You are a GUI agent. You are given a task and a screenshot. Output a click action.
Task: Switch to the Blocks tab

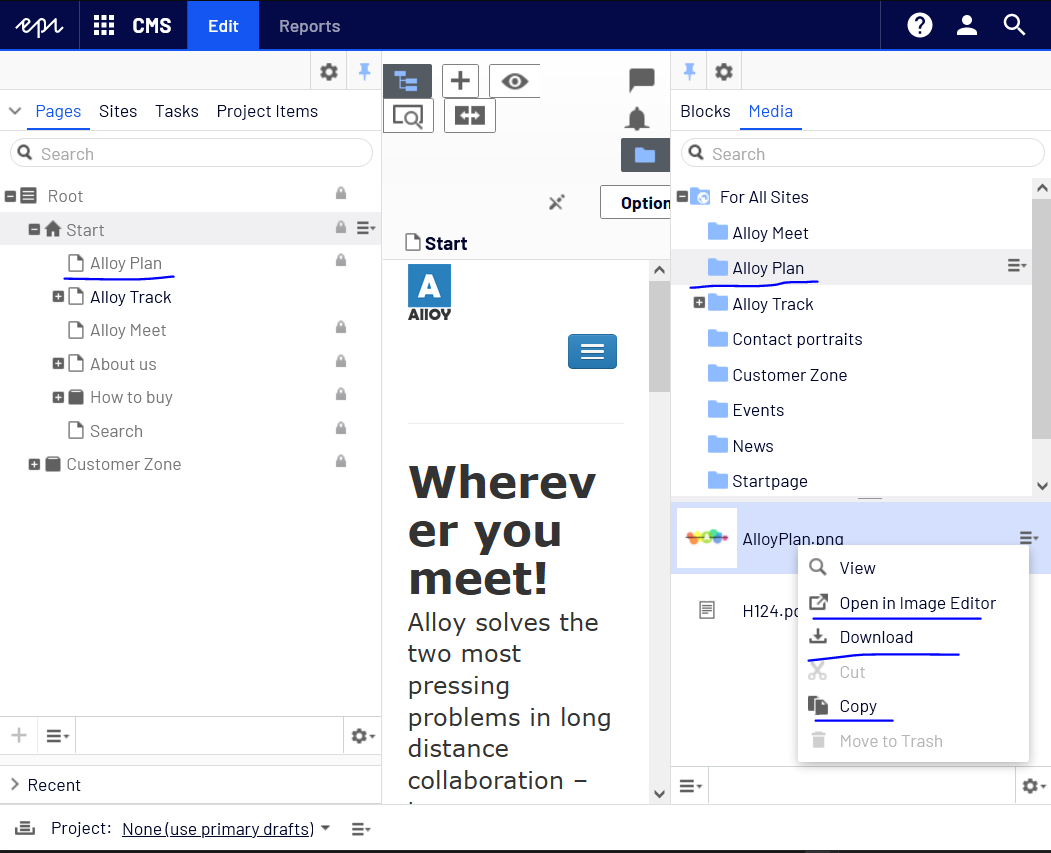[705, 111]
